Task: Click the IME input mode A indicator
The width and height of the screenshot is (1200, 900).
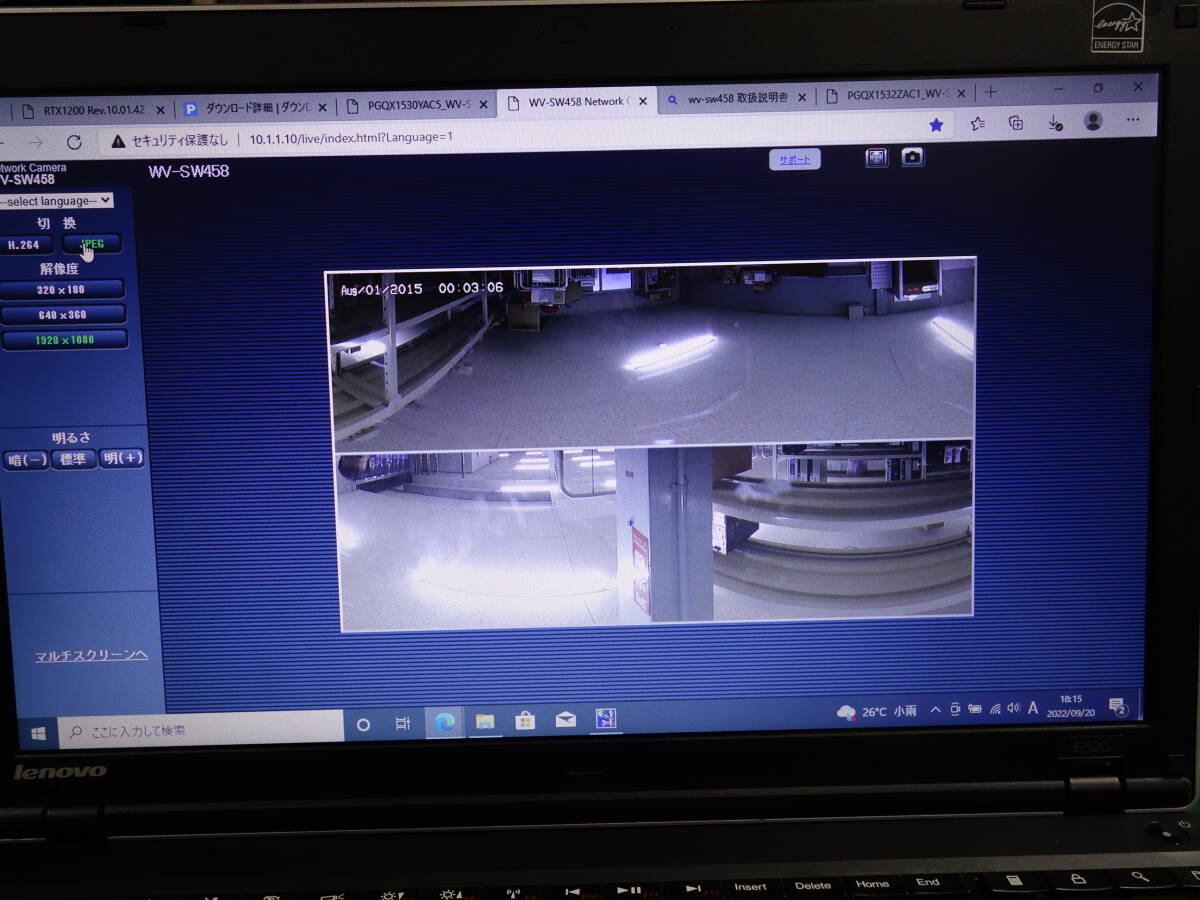Action: coord(1033,707)
